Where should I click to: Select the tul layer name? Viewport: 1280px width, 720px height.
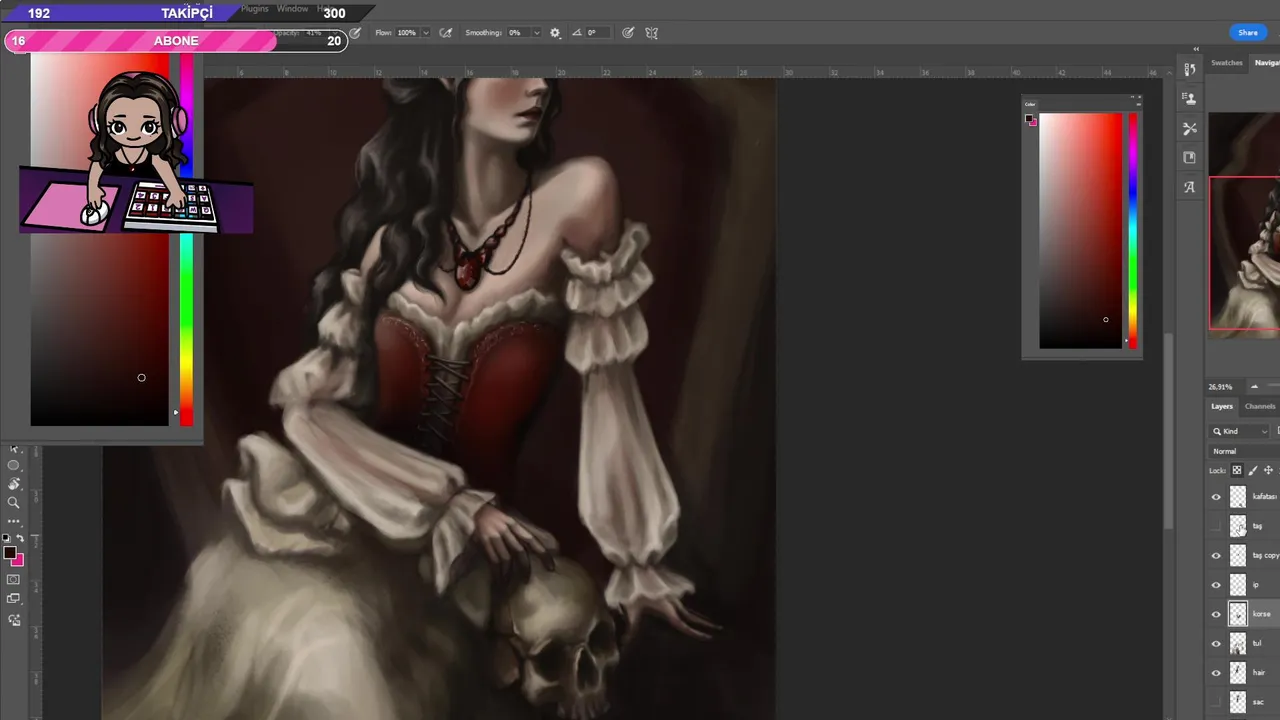tap(1257, 643)
